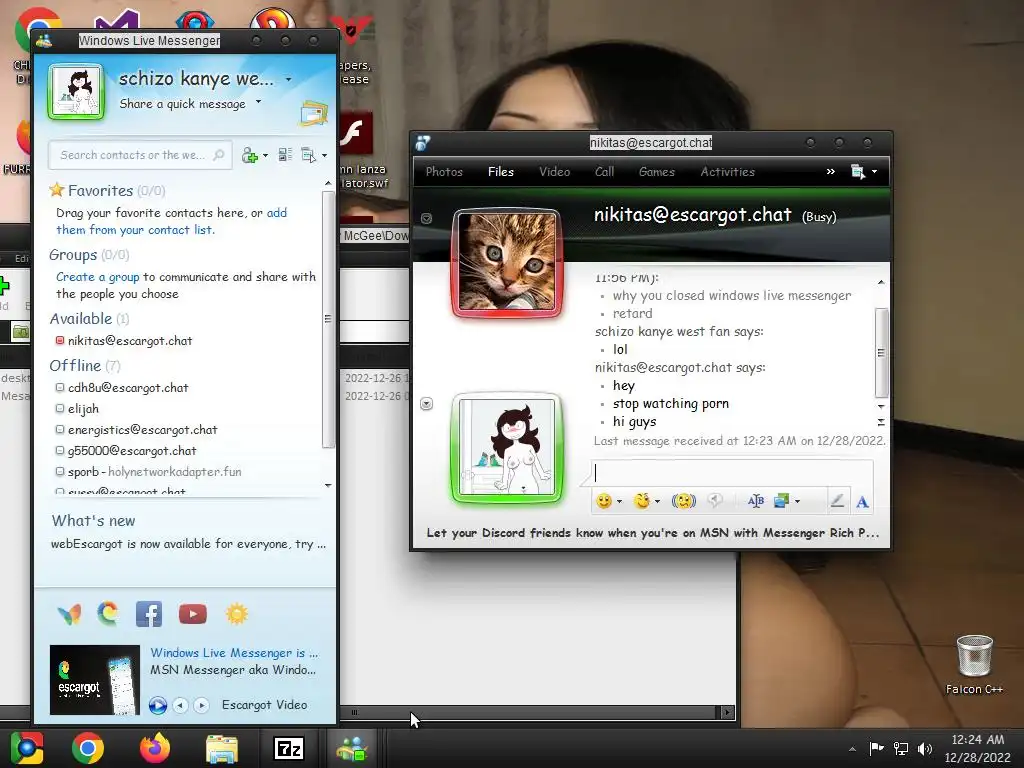Open the Video menu in chat
The image size is (1024, 768).
[x=554, y=172]
